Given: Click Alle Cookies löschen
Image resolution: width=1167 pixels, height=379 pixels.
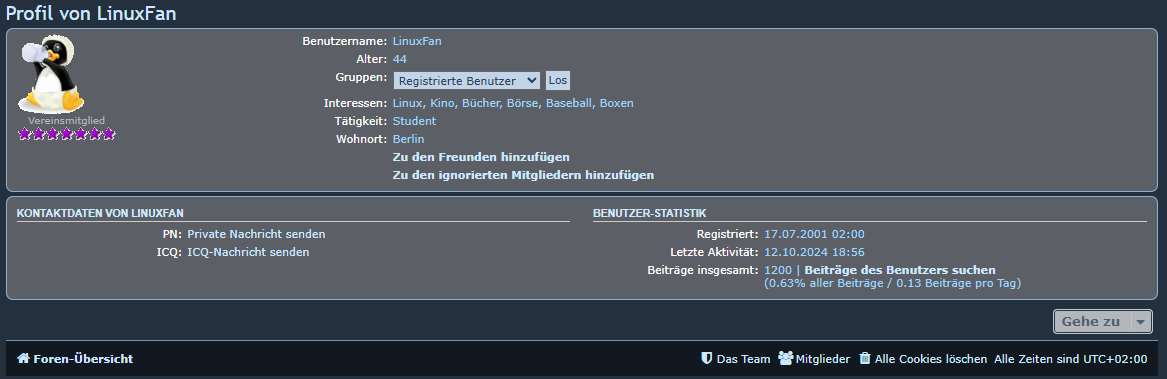Looking at the screenshot, I should click(931, 359).
